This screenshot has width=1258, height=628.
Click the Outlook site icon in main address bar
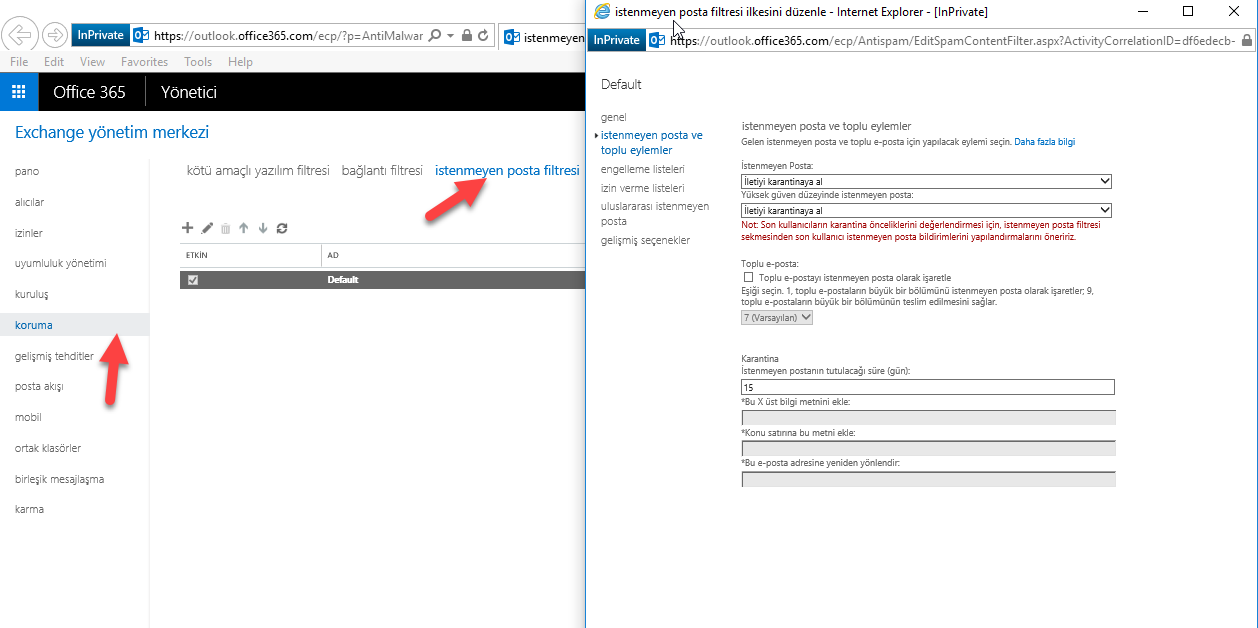click(141, 35)
